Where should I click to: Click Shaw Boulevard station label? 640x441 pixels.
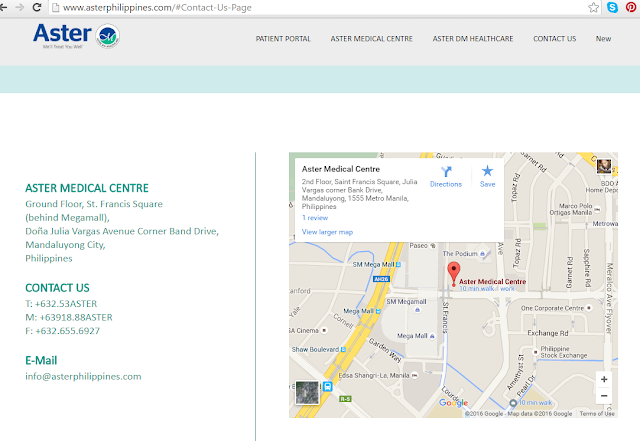[x=315, y=350]
